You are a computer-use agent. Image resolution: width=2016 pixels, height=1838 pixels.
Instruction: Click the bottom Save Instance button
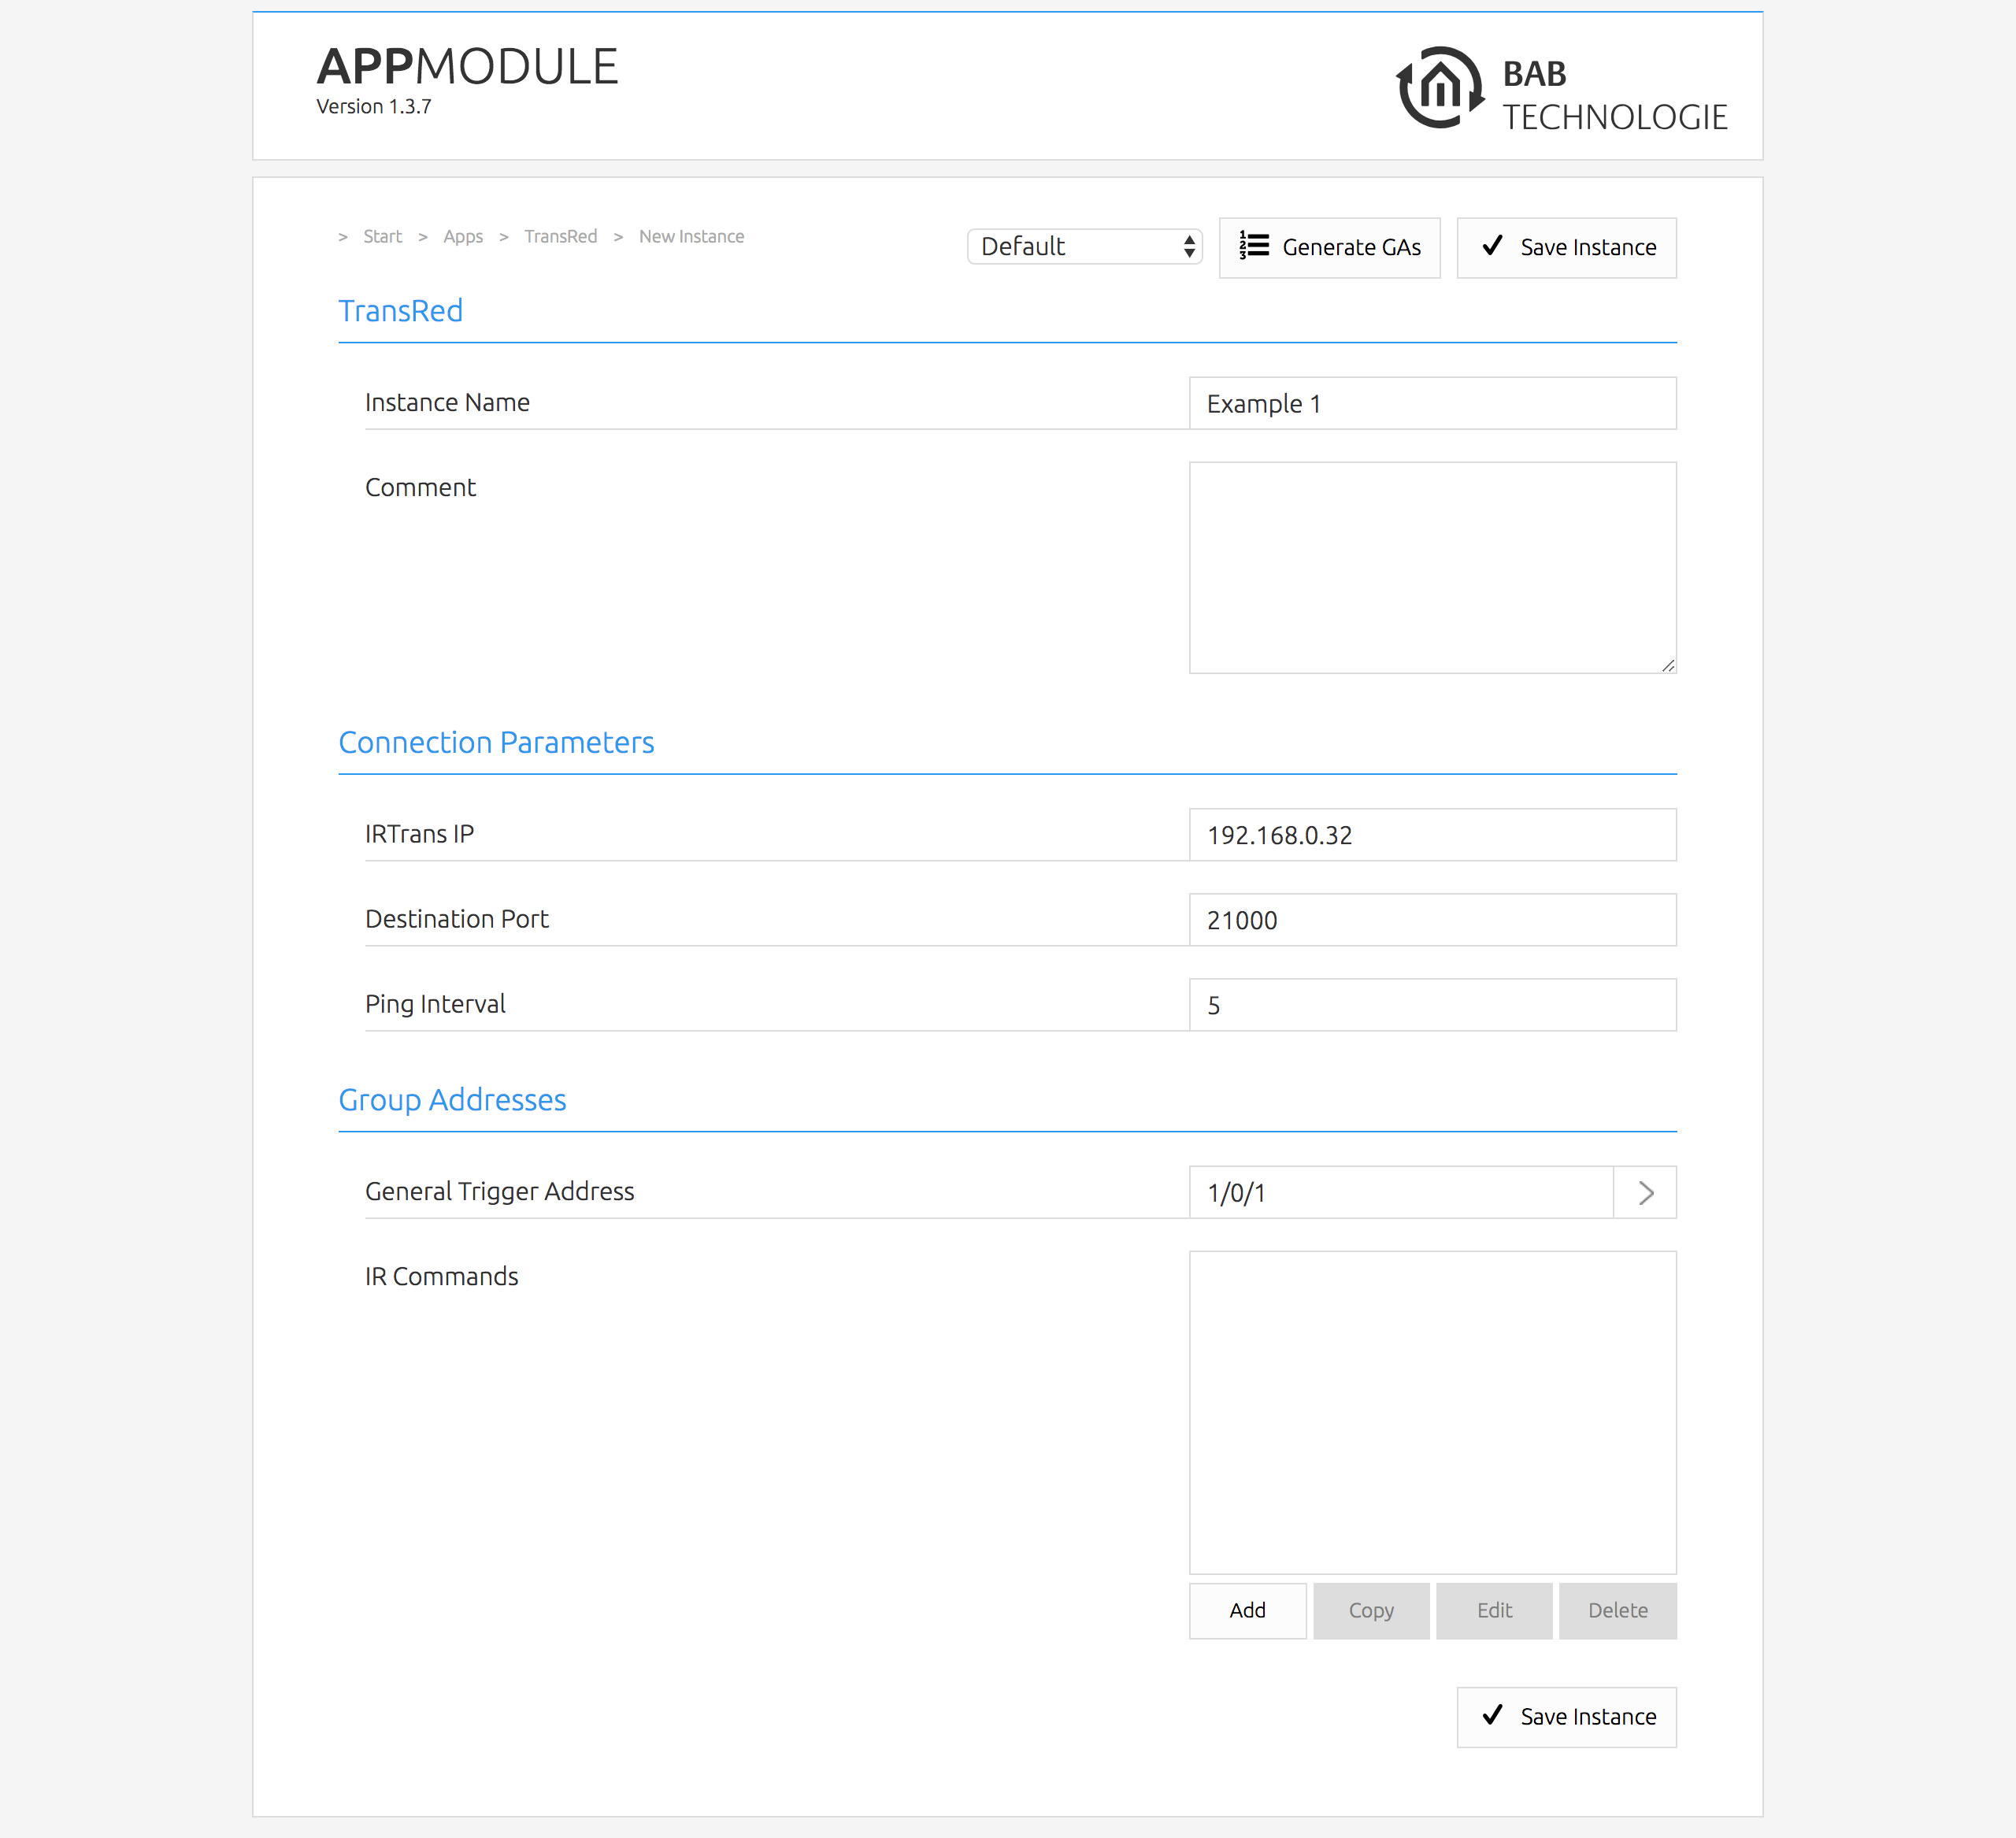point(1567,1717)
